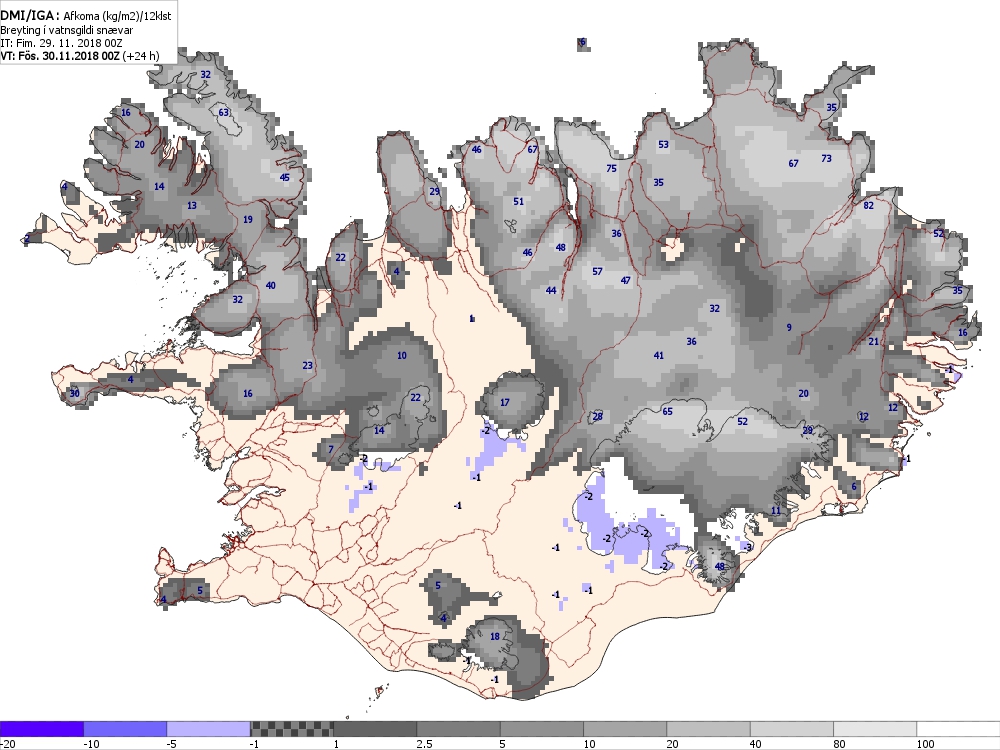Click the value 2 on the westernmost peninsula
Screen dimensions: 1000x750
27,240
